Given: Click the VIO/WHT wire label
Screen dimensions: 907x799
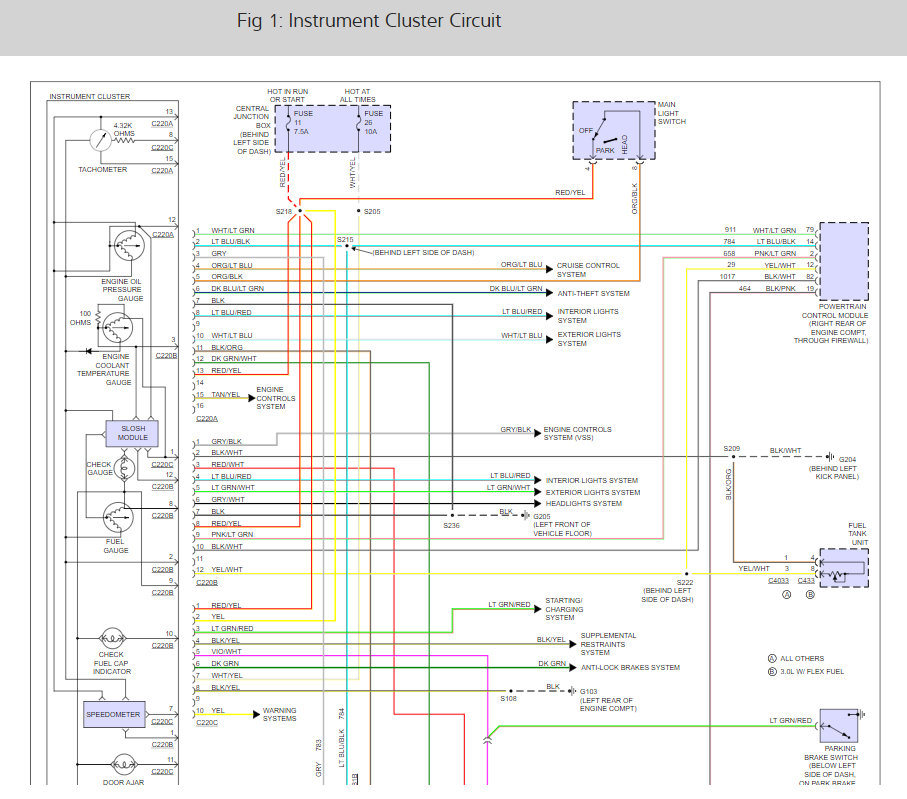Looking at the screenshot, I should 226,651.
